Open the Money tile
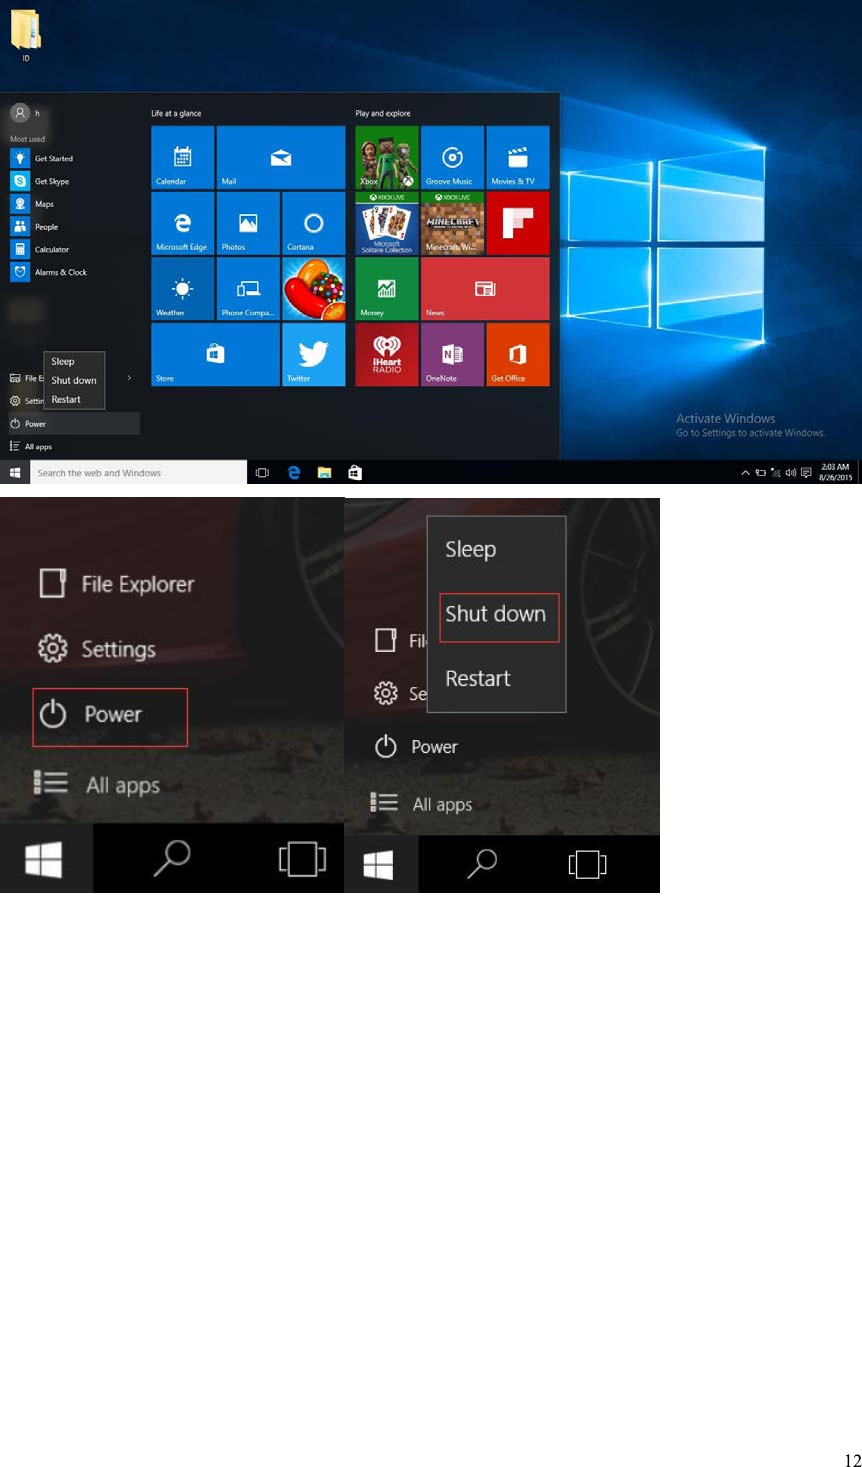This screenshot has height=1467, width=862. click(387, 289)
